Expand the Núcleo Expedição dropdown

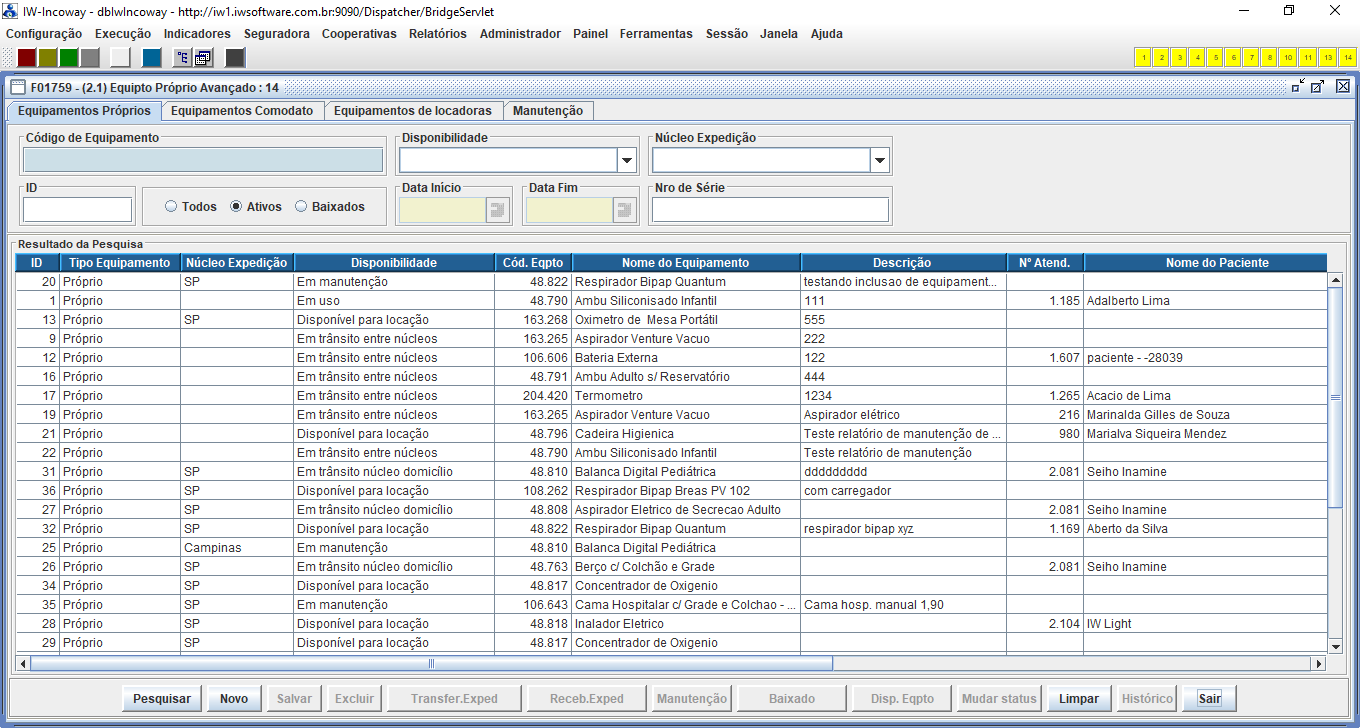pos(879,160)
